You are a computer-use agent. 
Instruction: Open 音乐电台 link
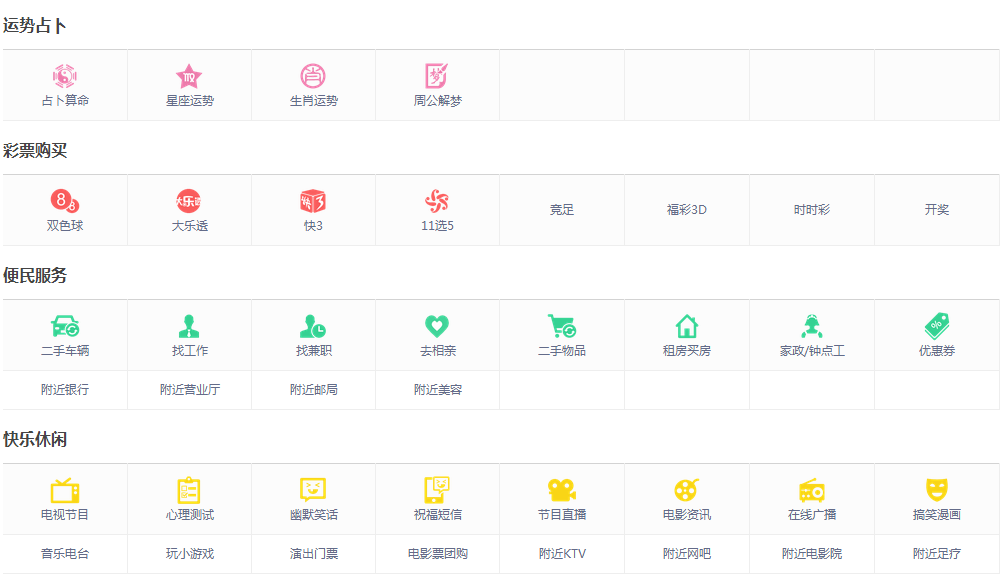click(x=65, y=553)
